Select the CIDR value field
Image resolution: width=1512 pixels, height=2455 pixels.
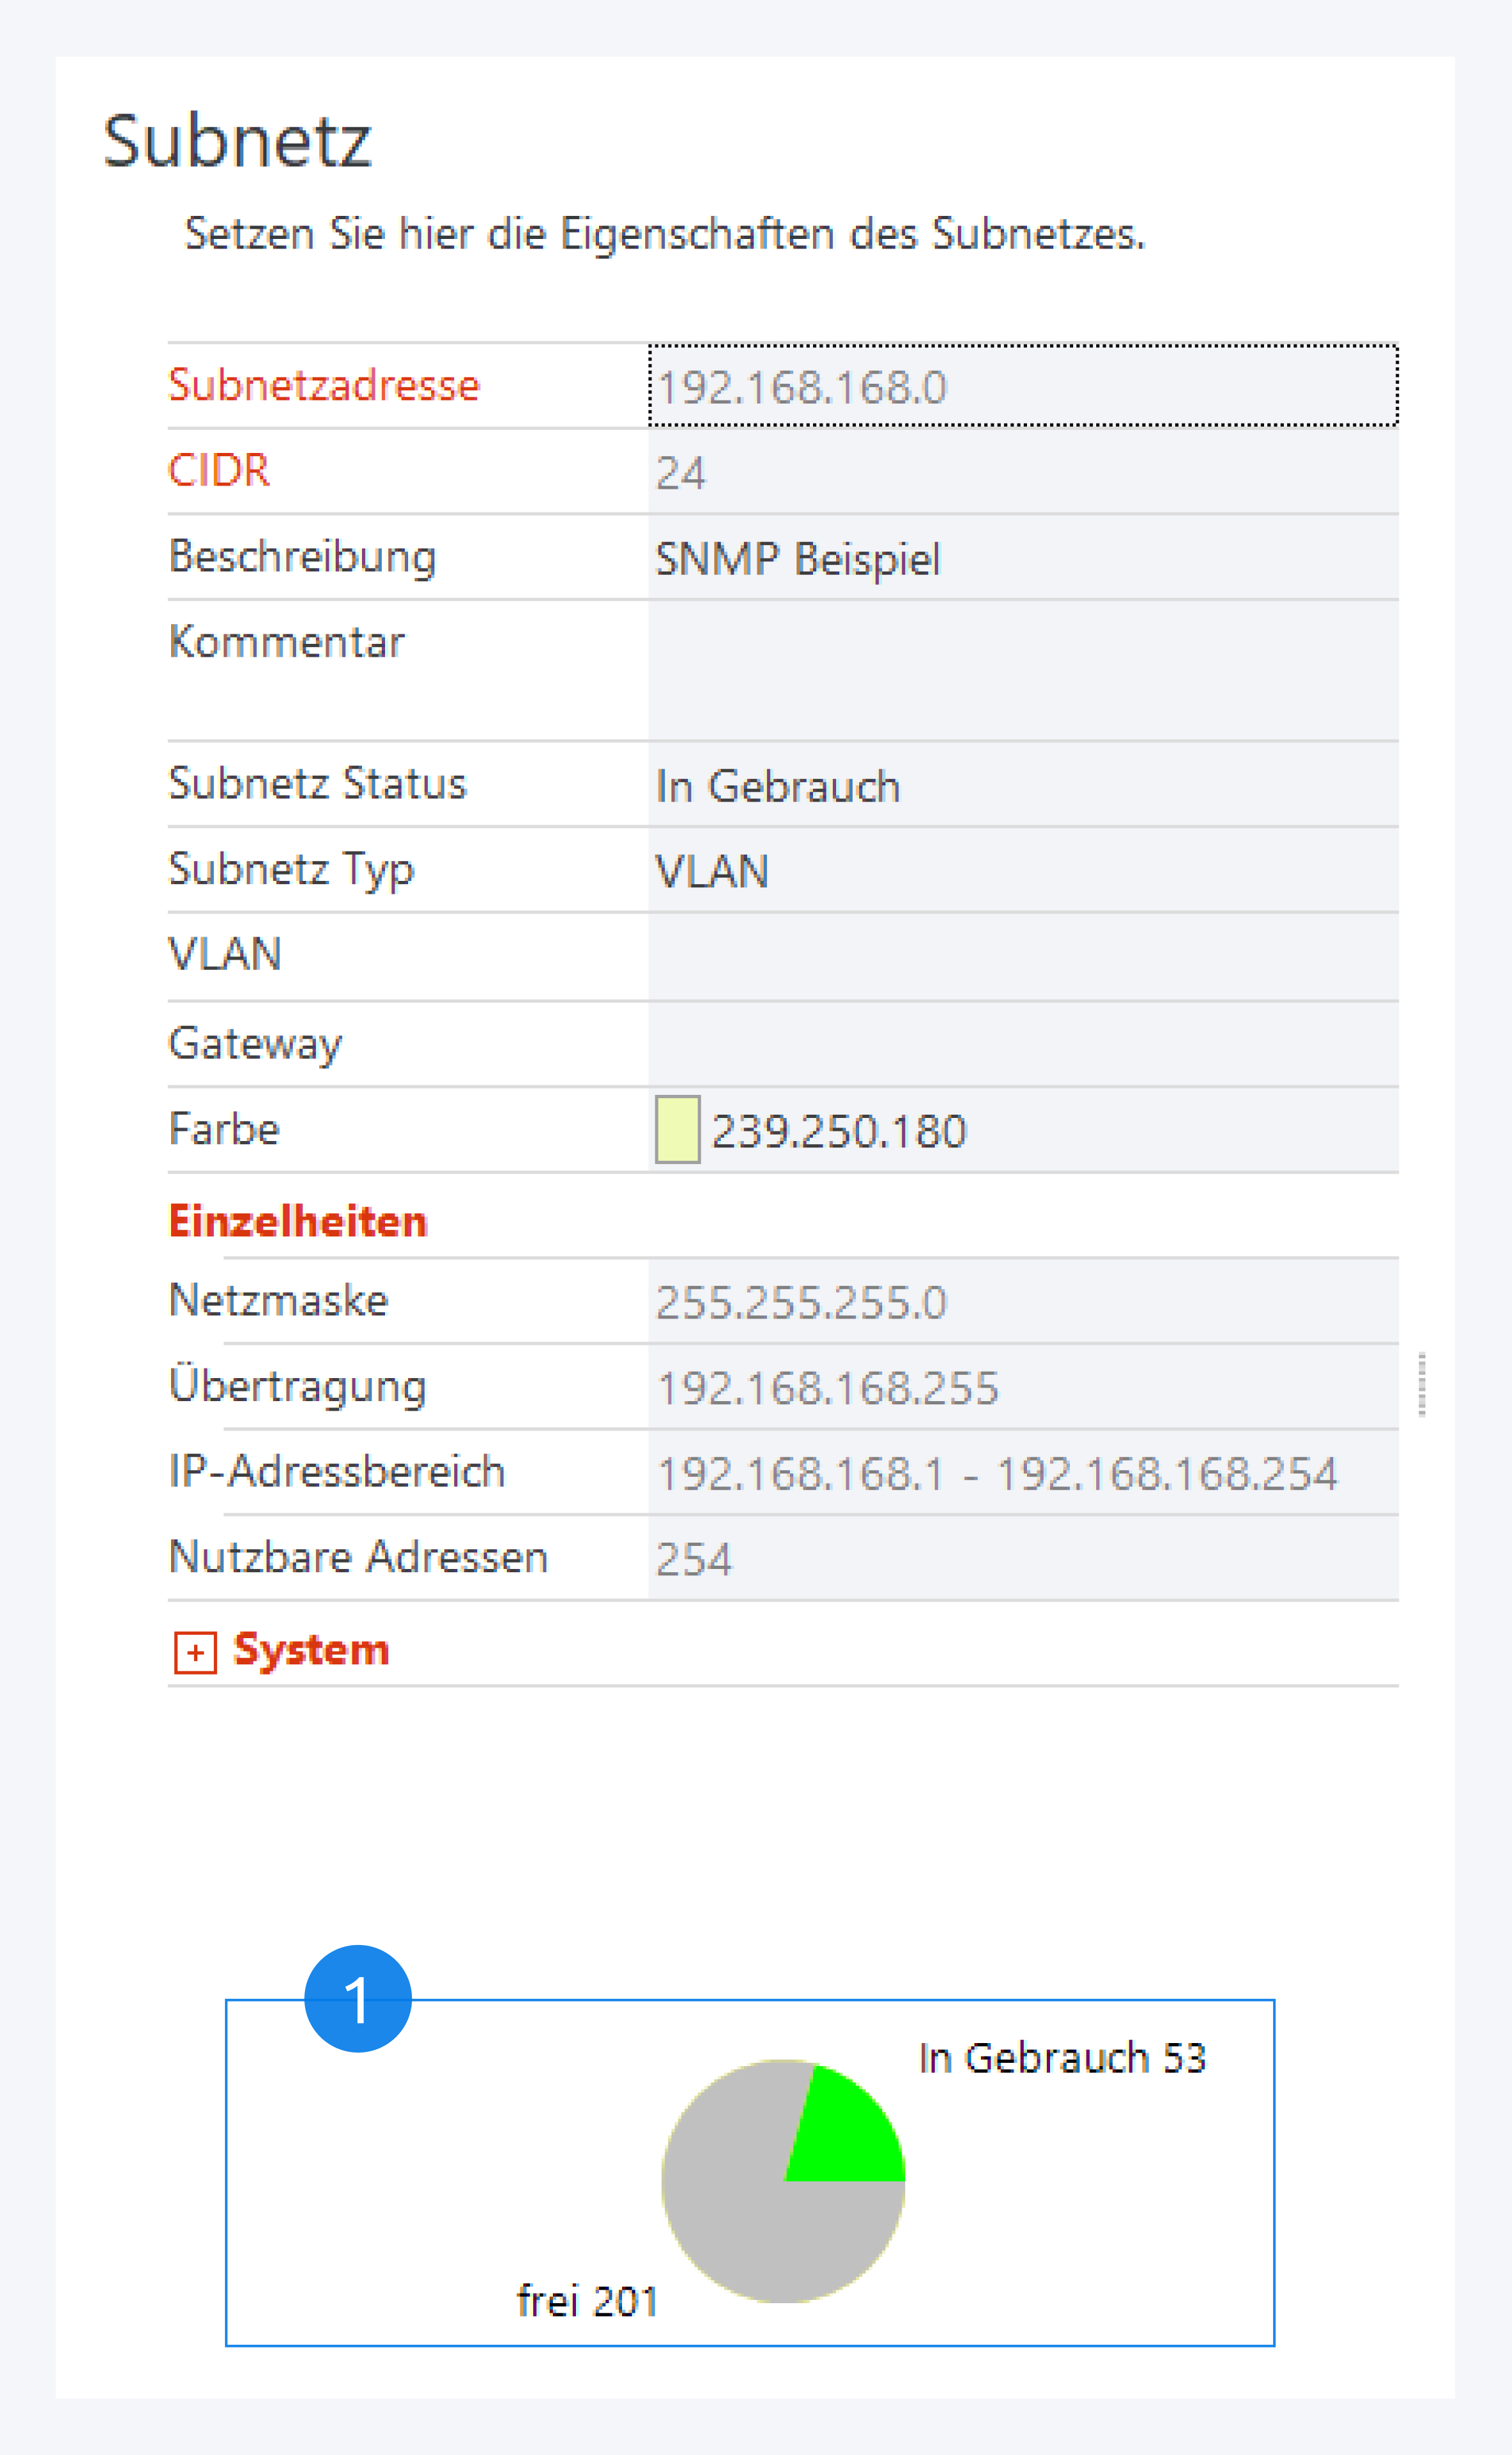click(1022, 472)
